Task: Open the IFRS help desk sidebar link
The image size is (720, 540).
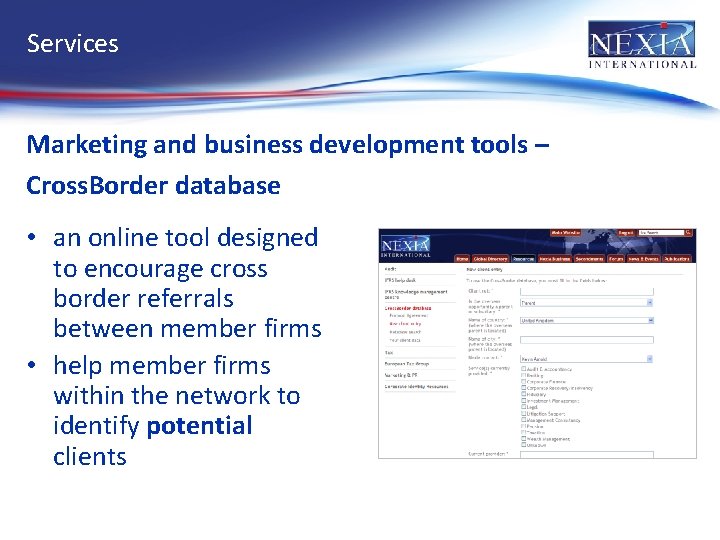Action: tap(400, 280)
